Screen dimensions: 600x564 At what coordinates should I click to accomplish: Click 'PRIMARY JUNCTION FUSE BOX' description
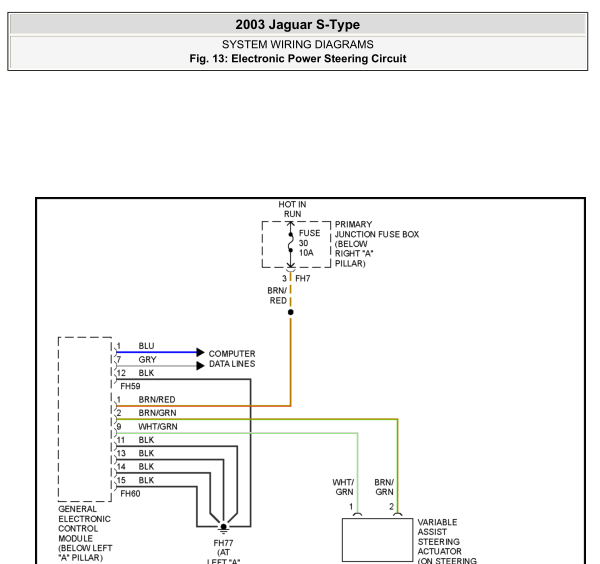tap(377, 244)
